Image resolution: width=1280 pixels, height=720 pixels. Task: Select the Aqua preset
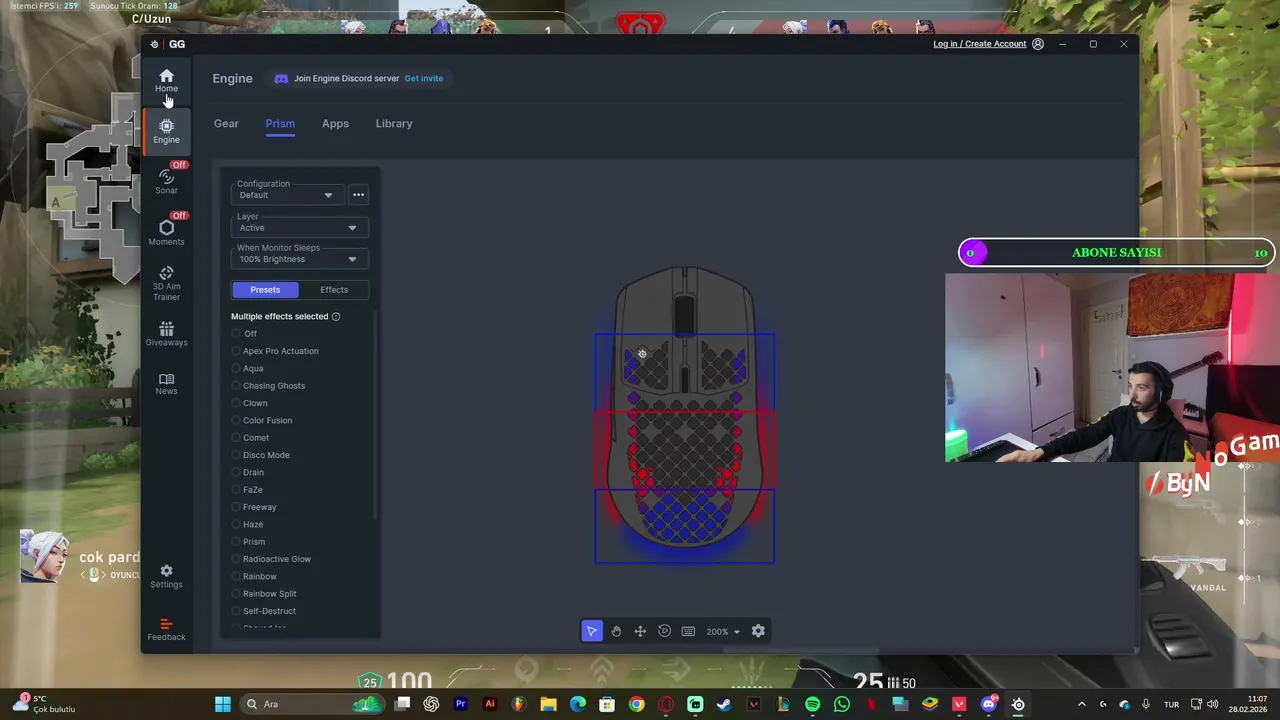[248, 368]
